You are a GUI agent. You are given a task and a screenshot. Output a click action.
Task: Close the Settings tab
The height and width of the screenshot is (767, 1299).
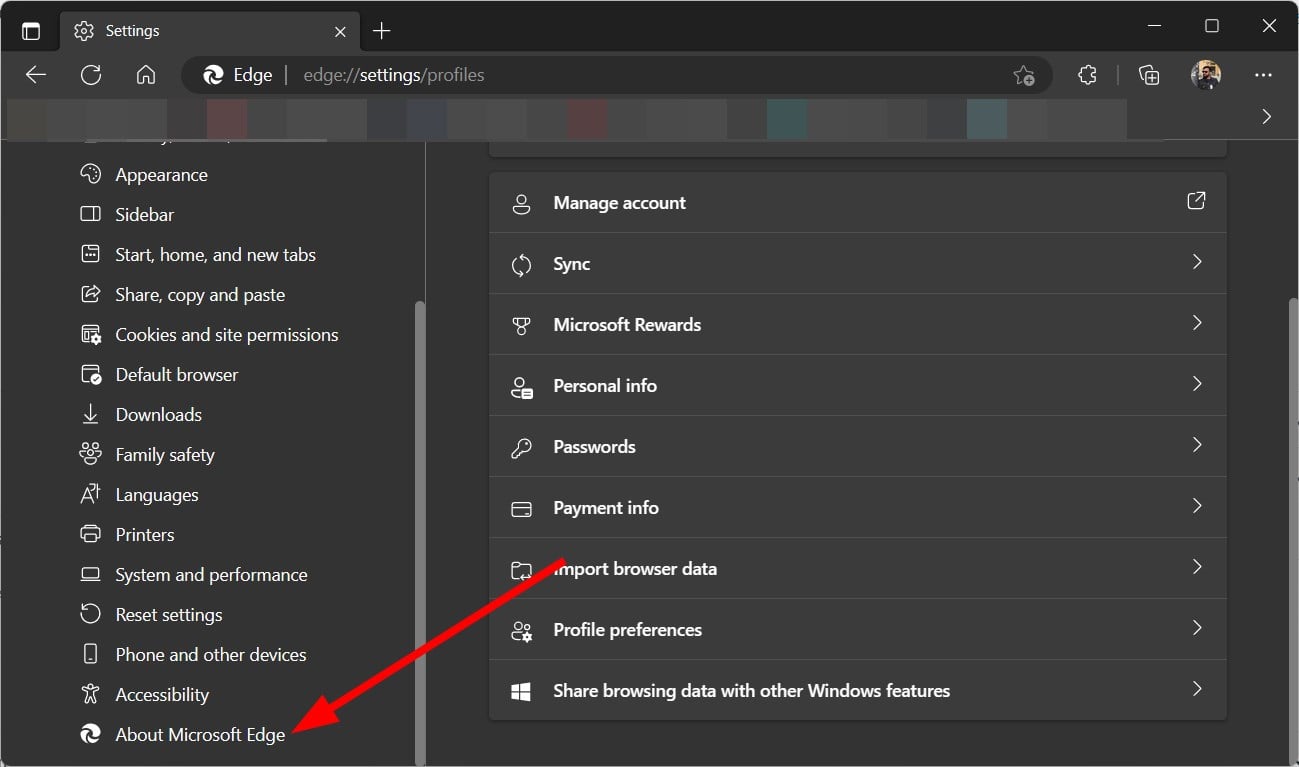(x=340, y=31)
